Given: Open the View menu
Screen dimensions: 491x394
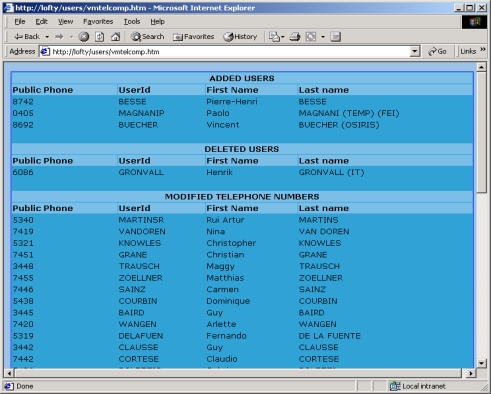Looking at the screenshot, I should [x=65, y=22].
